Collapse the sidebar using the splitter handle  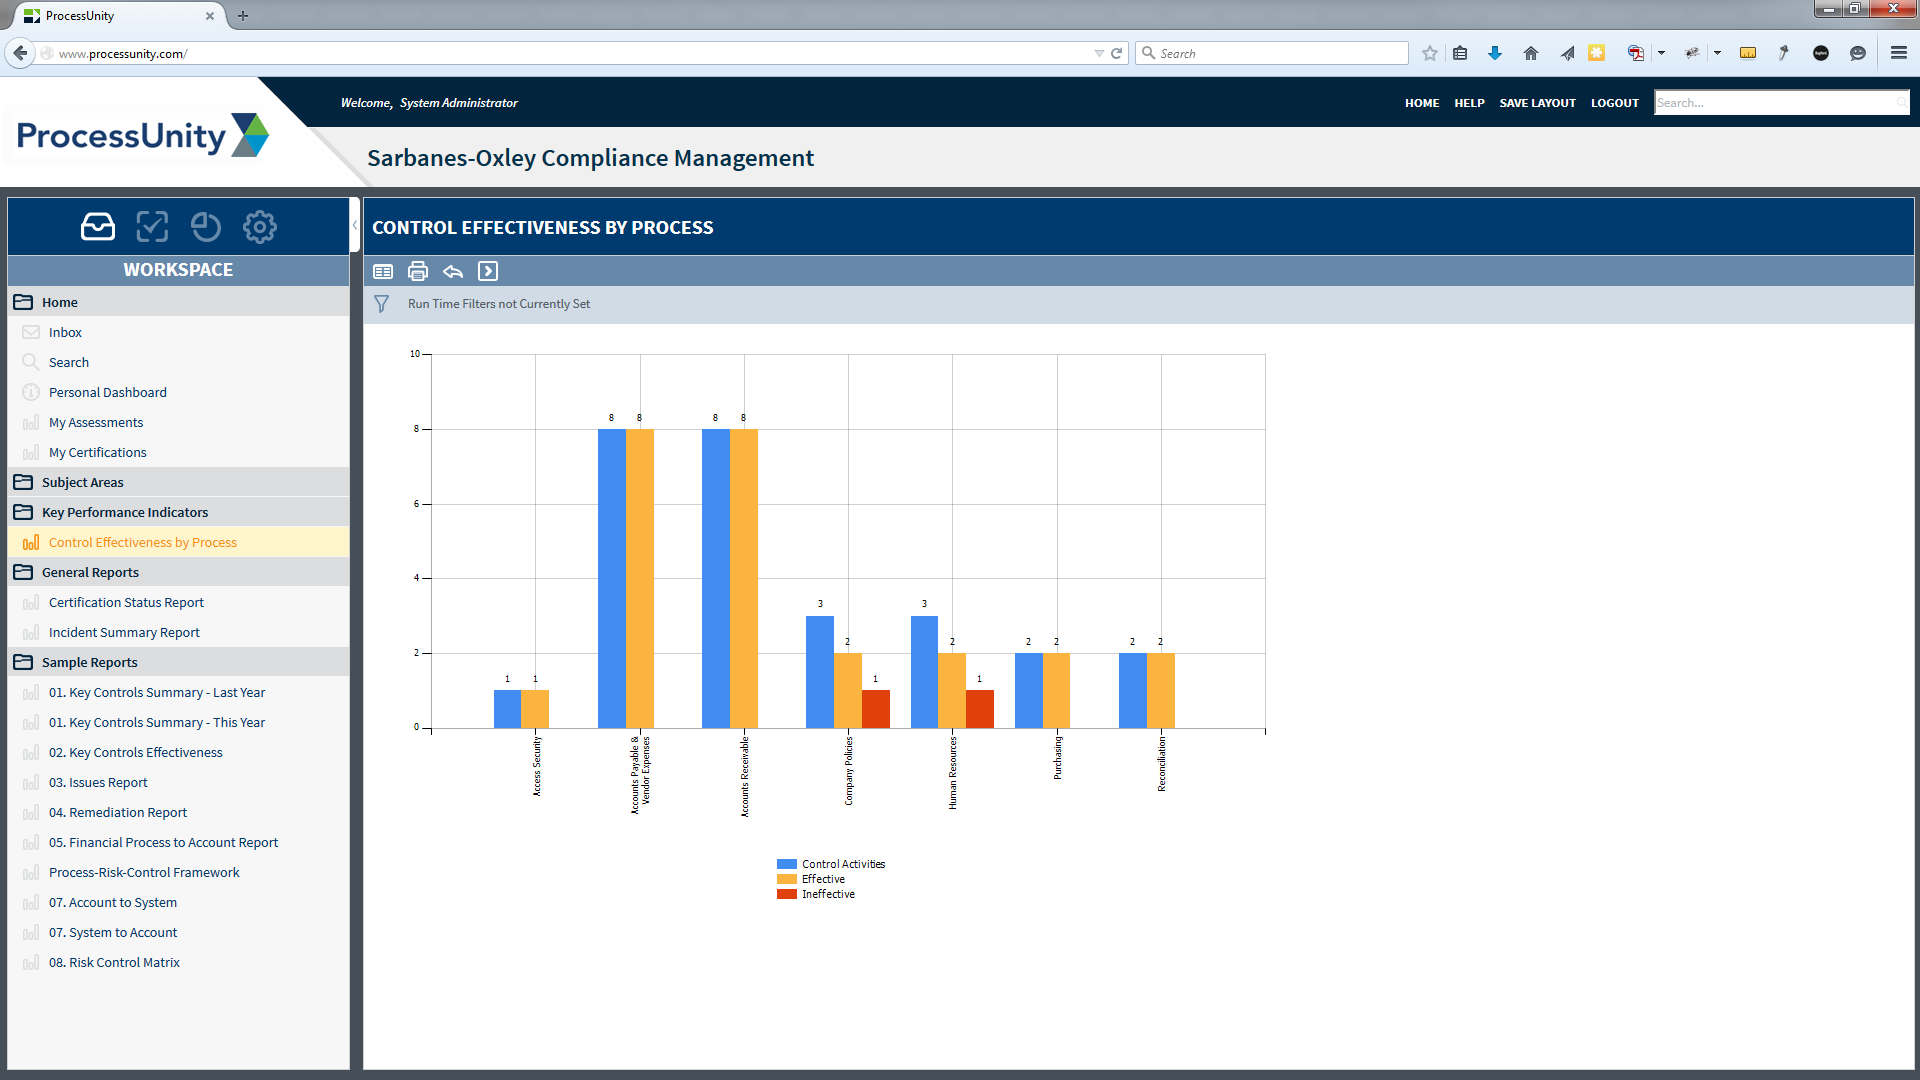tap(355, 226)
